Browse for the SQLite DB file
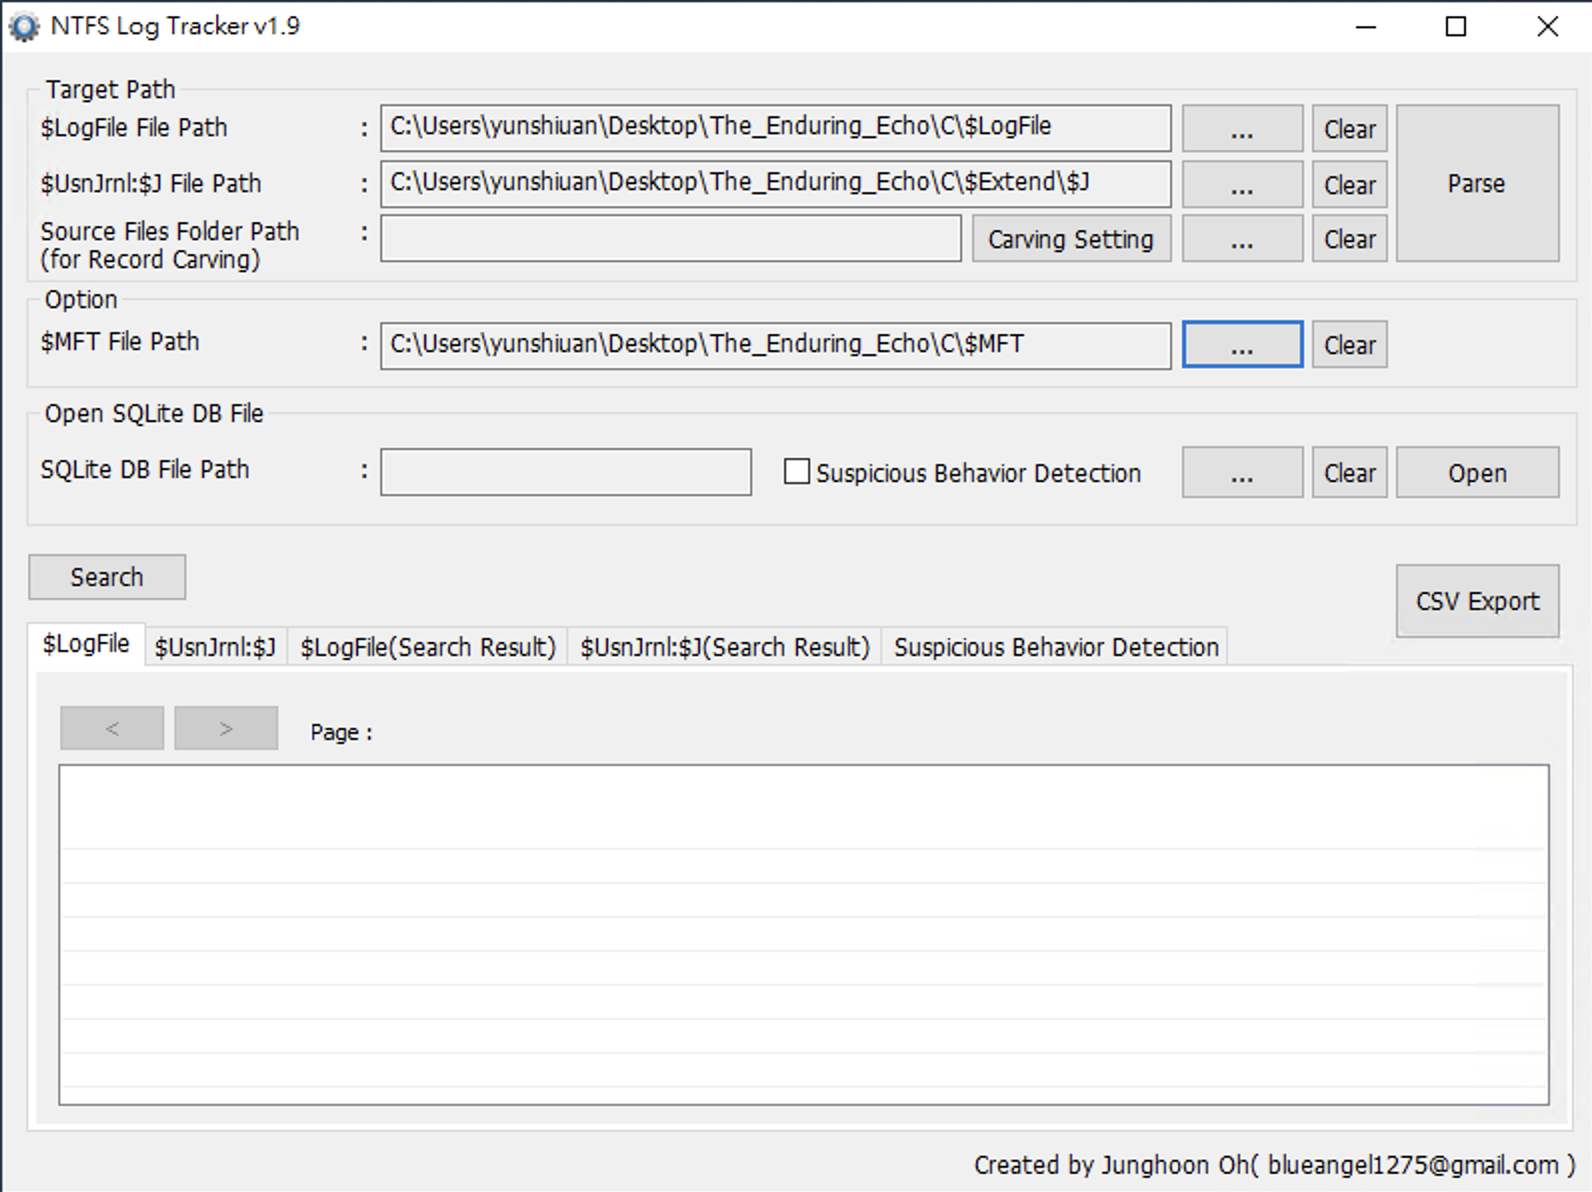 [1242, 473]
